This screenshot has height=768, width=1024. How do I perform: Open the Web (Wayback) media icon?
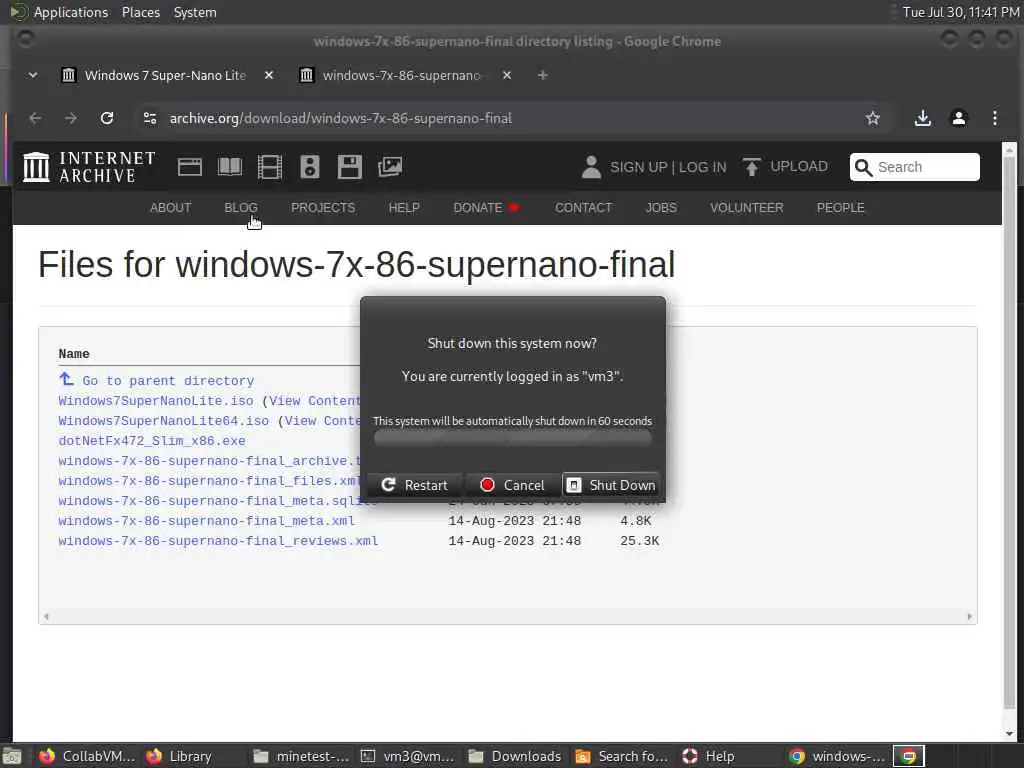pyautogui.click(x=189, y=167)
